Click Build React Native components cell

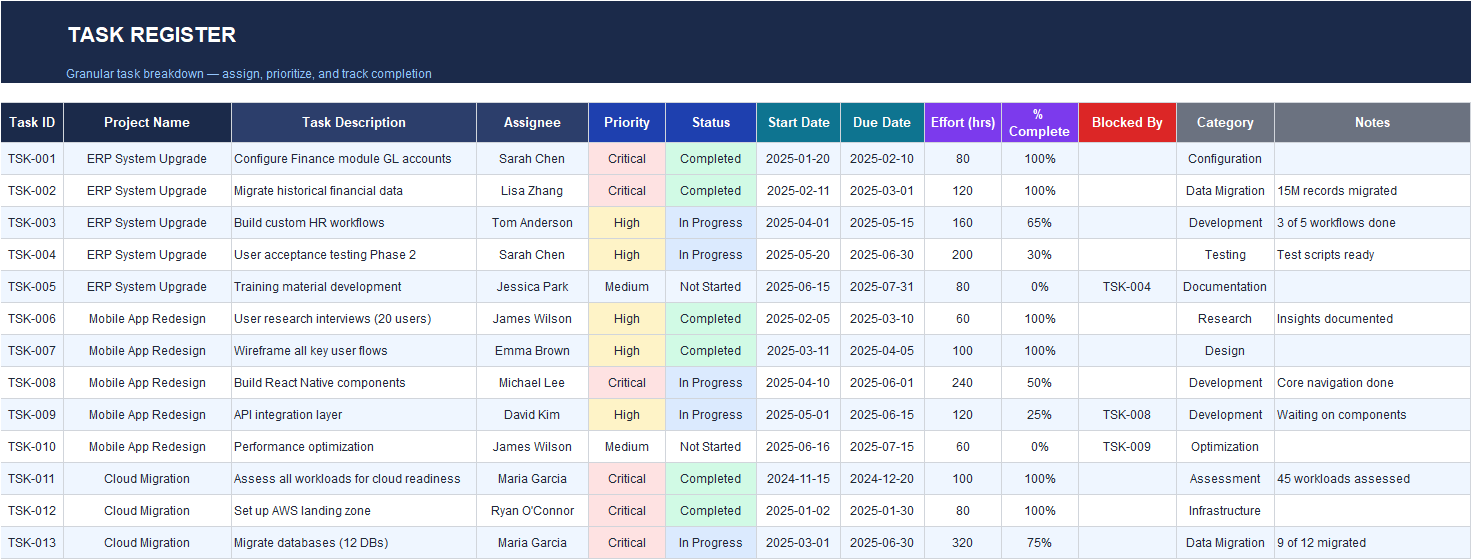pos(354,382)
